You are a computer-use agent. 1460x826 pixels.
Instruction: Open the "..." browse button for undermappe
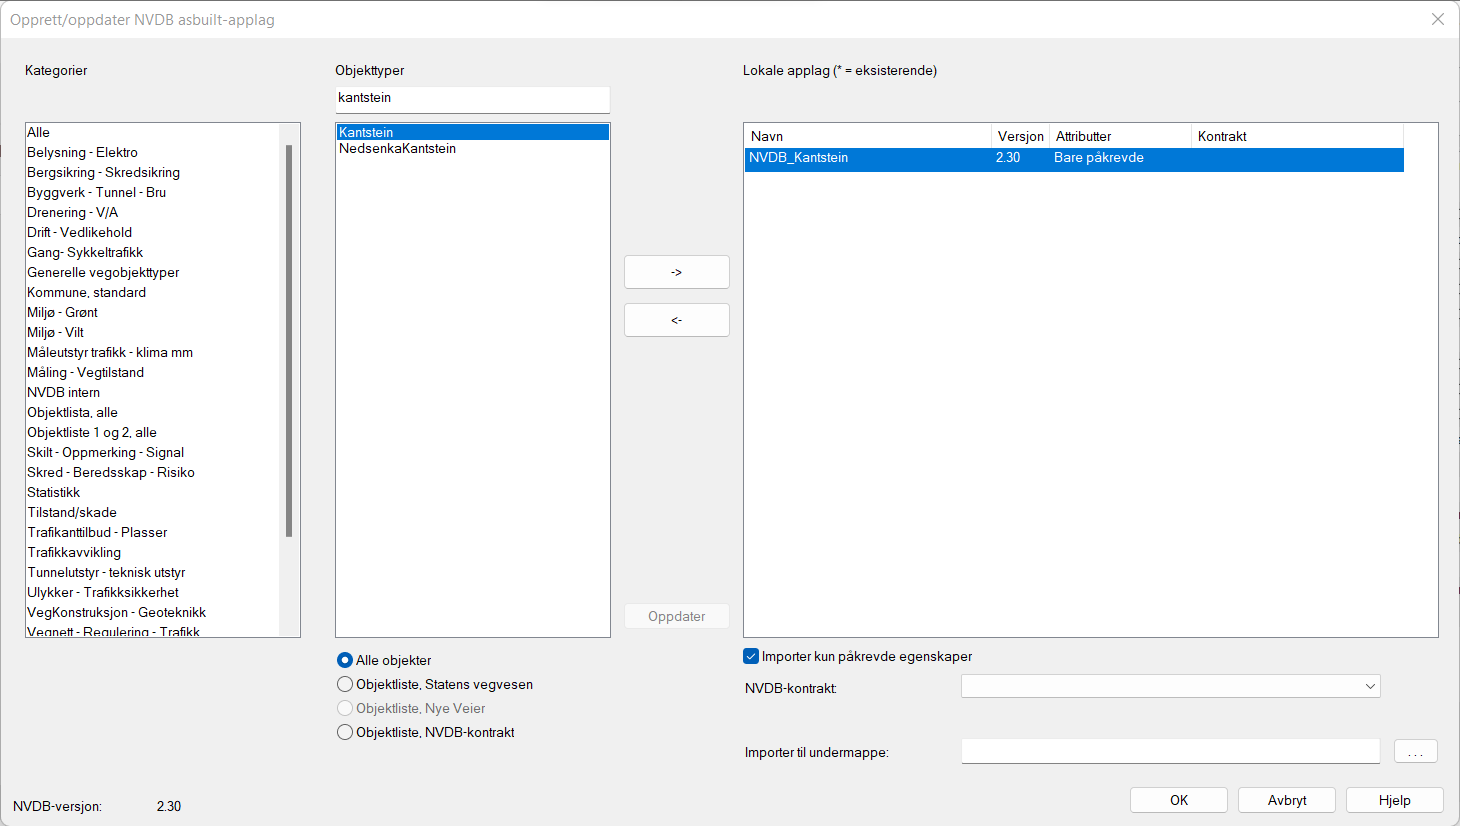pos(1415,751)
